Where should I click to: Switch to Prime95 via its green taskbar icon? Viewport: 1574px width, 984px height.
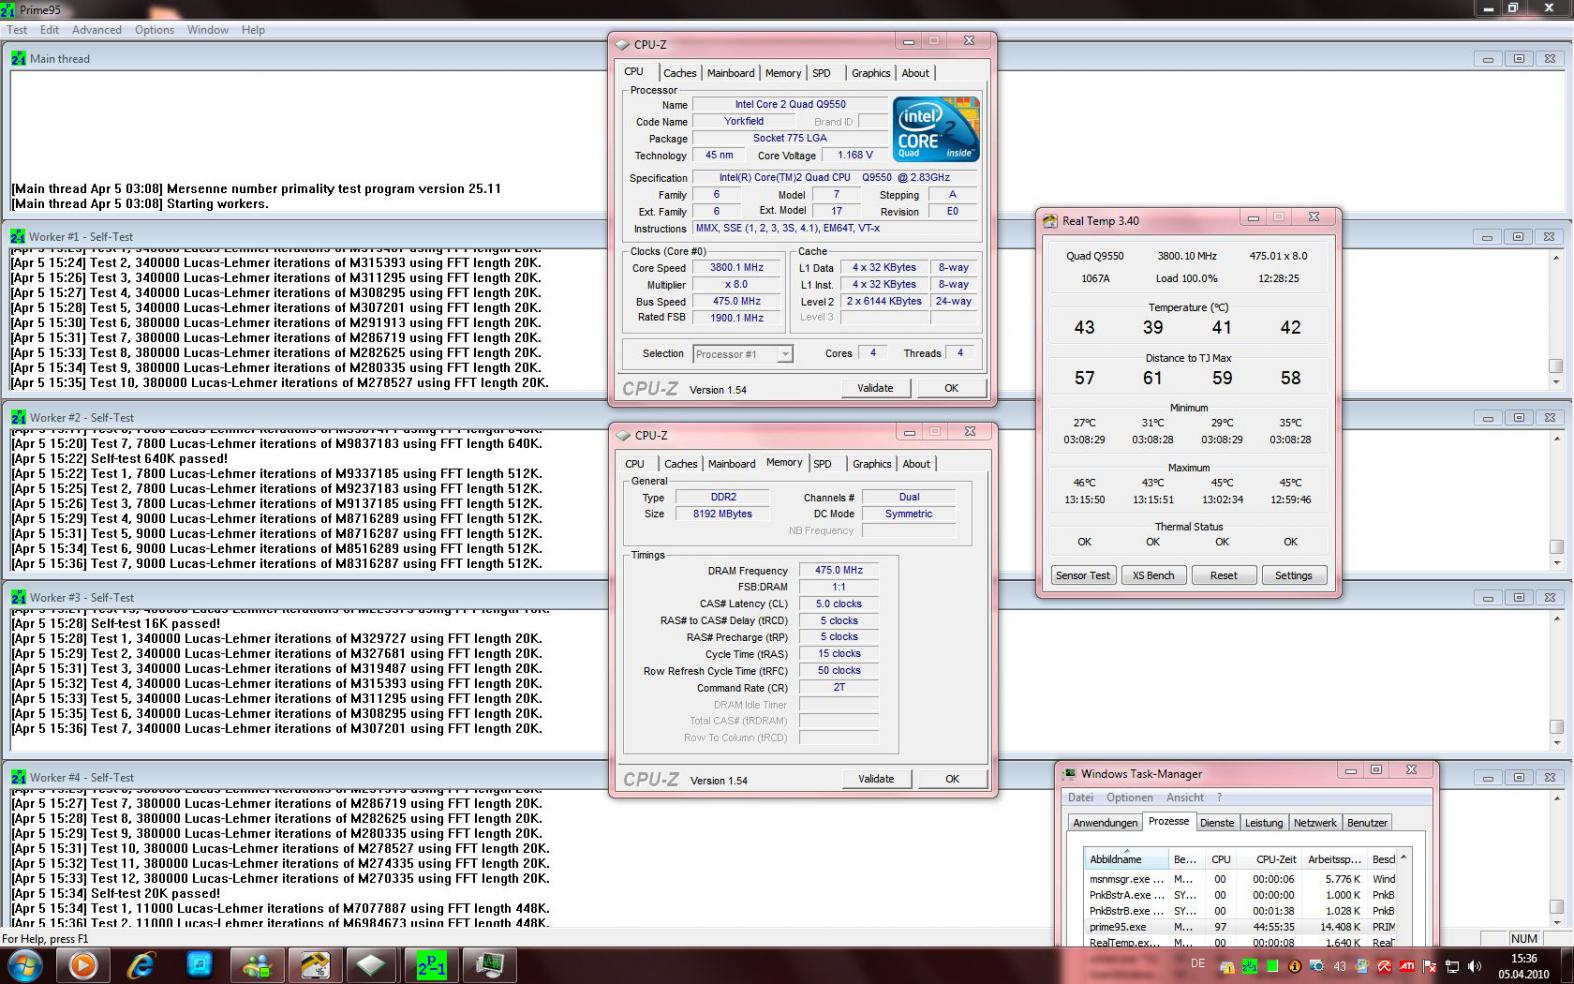point(431,965)
